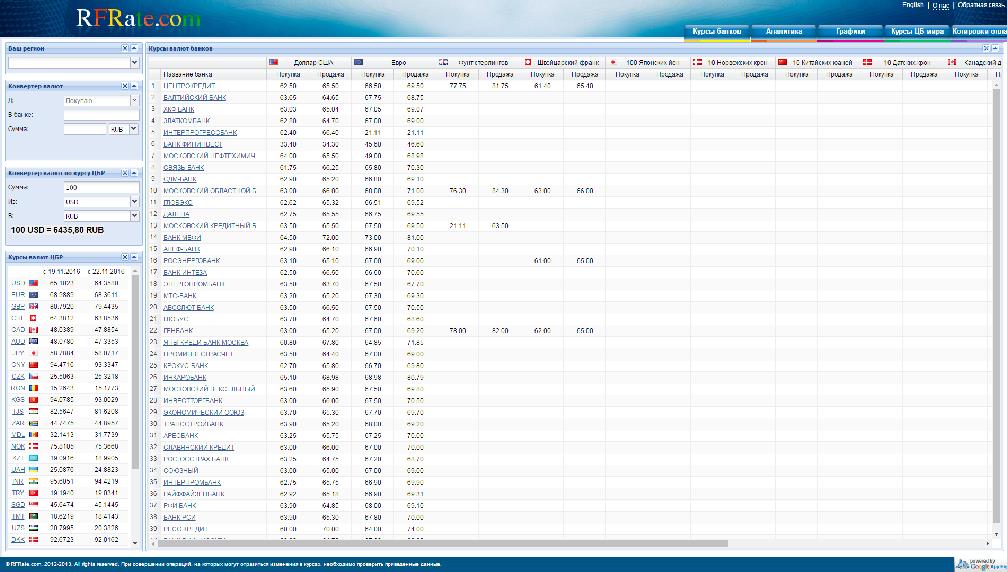Collapse the Конвертер валют panel
This screenshot has height=572, width=1007.
(134, 86)
